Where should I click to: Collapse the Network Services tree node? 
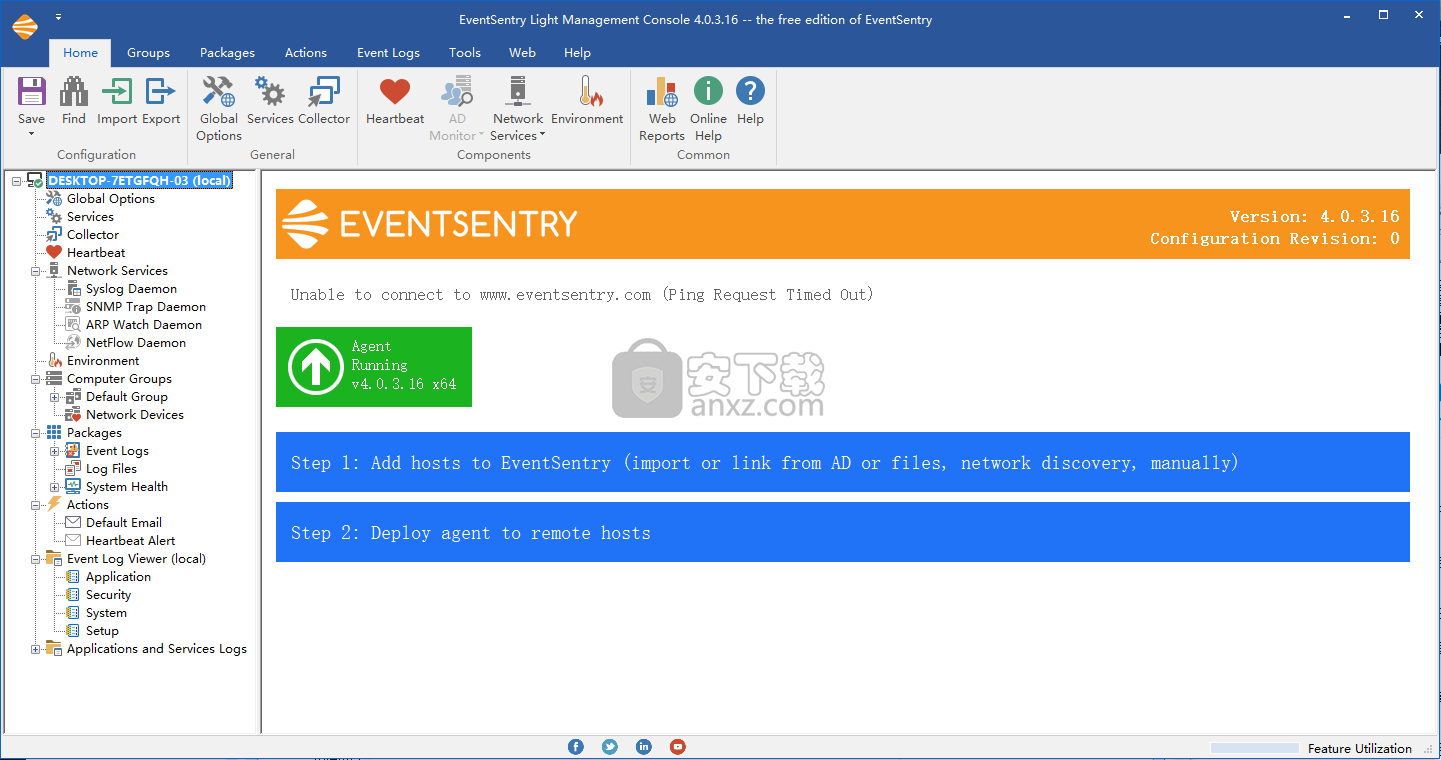click(x=36, y=271)
